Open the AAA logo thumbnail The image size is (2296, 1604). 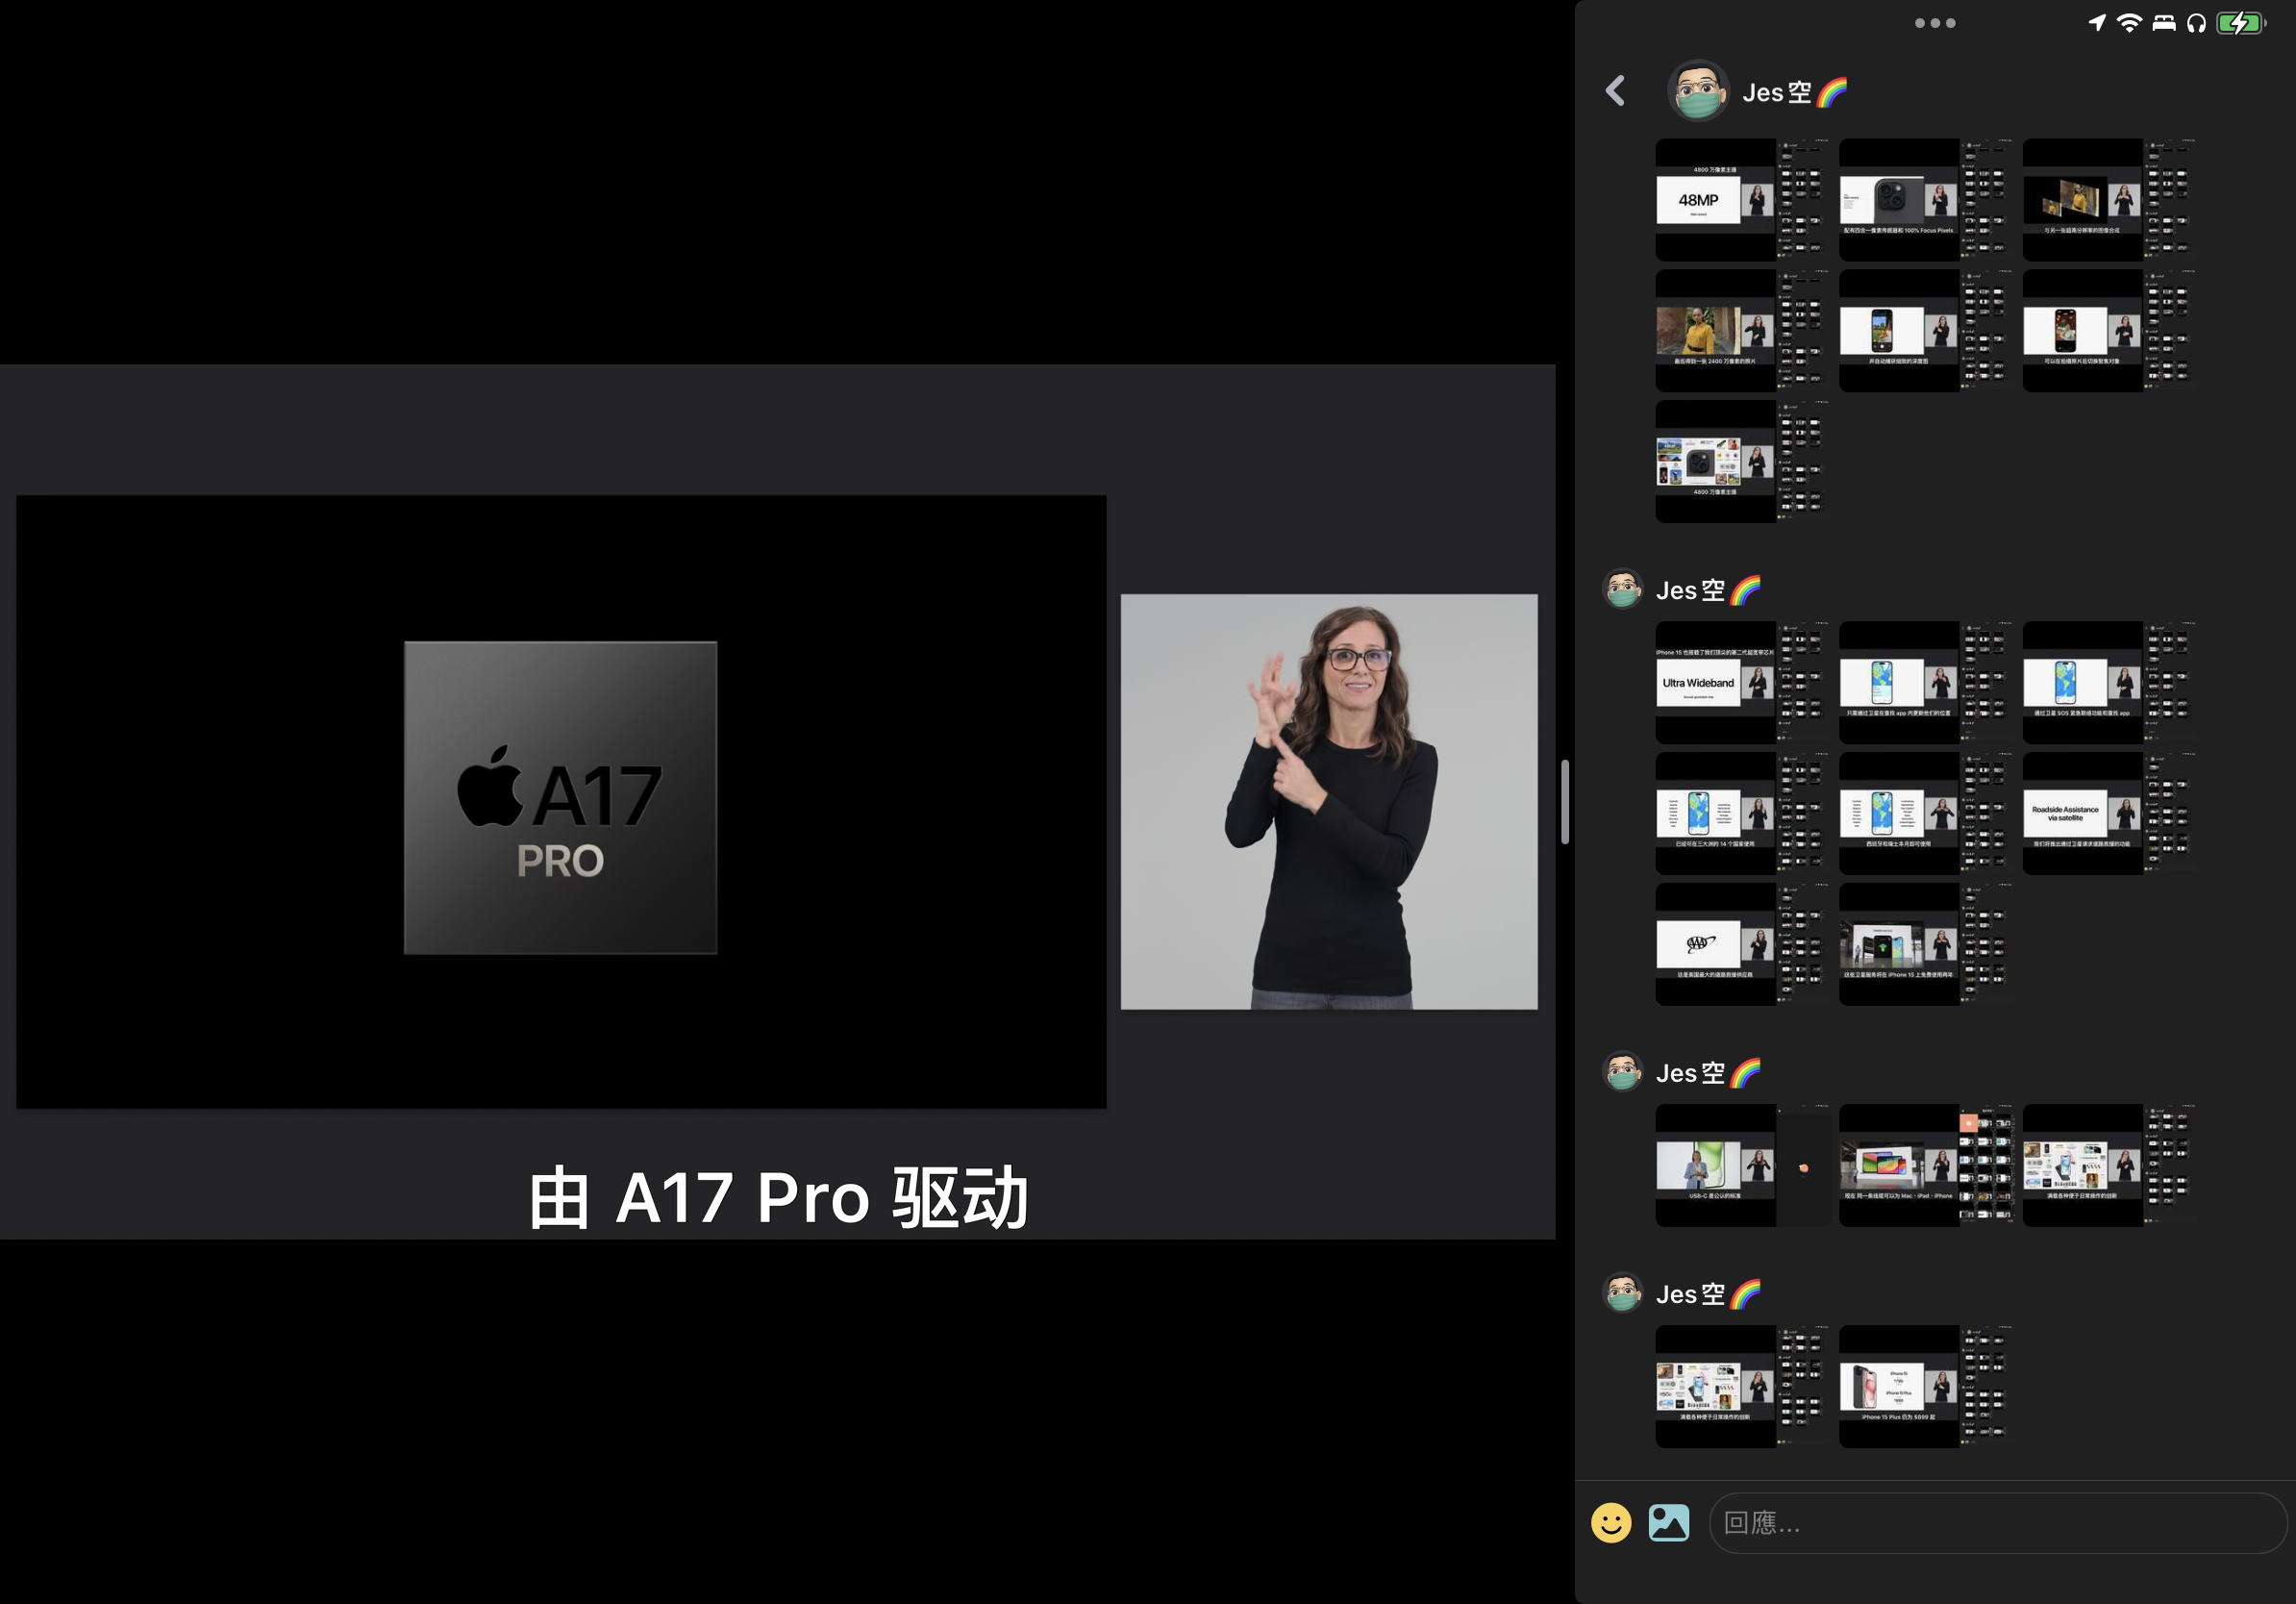1743,945
